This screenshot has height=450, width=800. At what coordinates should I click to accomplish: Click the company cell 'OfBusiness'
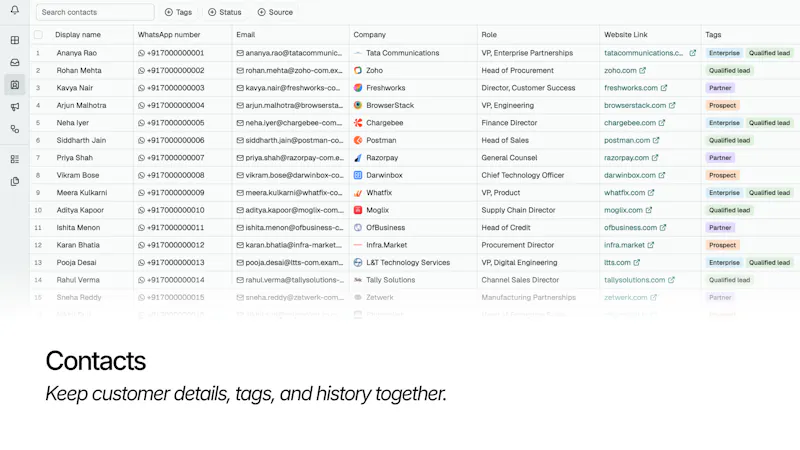[385, 228]
